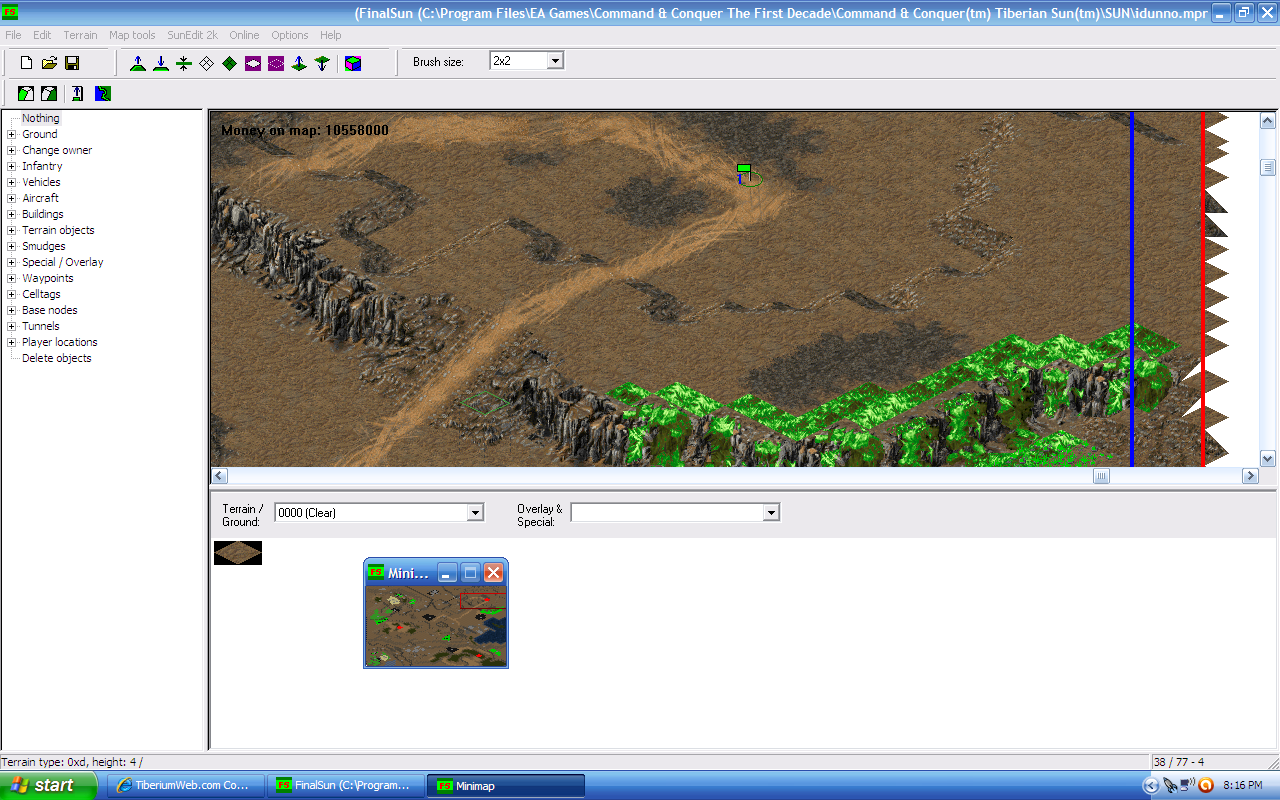Select Delete objects in the tree
Image resolution: width=1280 pixels, height=800 pixels.
(57, 358)
